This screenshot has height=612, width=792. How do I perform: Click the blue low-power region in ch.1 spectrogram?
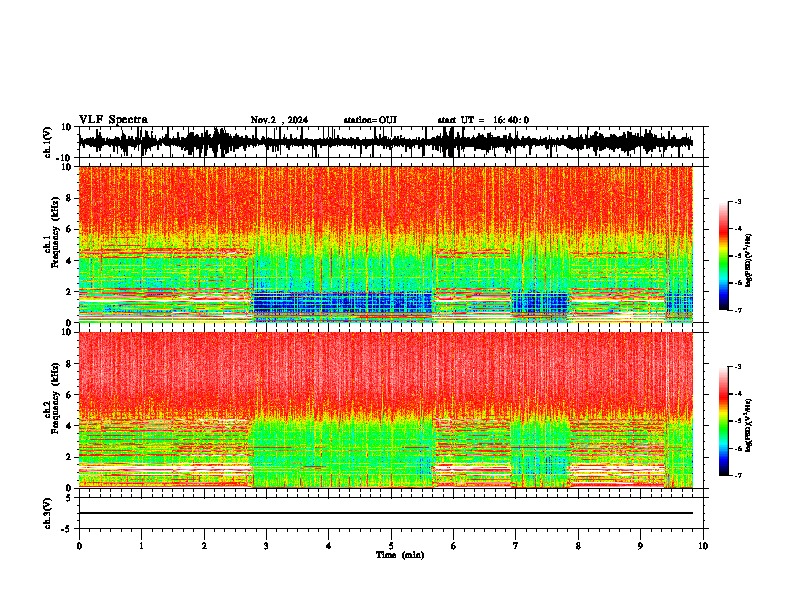(342, 303)
